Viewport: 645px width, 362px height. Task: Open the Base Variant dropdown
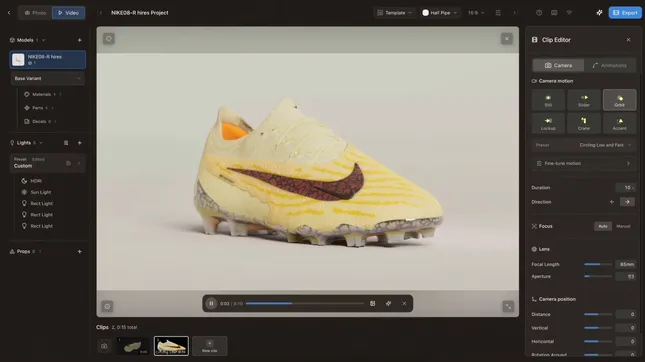tap(48, 78)
